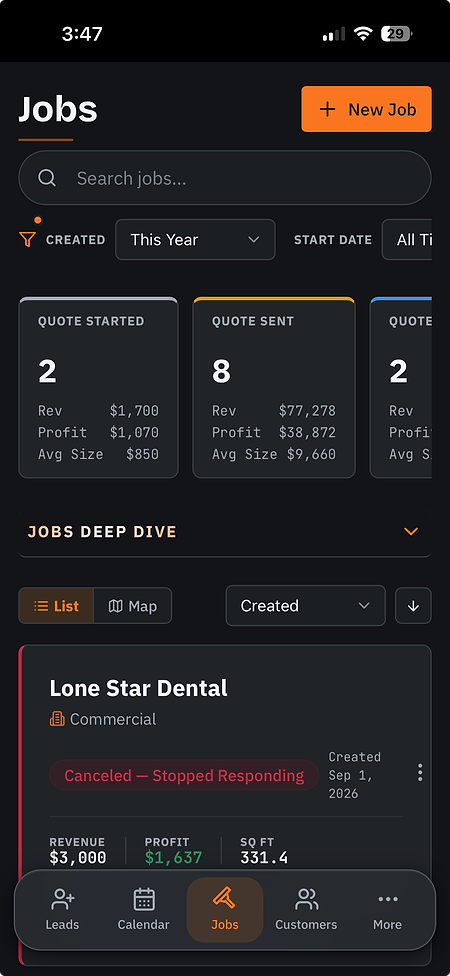Tap the cellular signal bars
Screen dimensions: 450x976
[x=334, y=34]
